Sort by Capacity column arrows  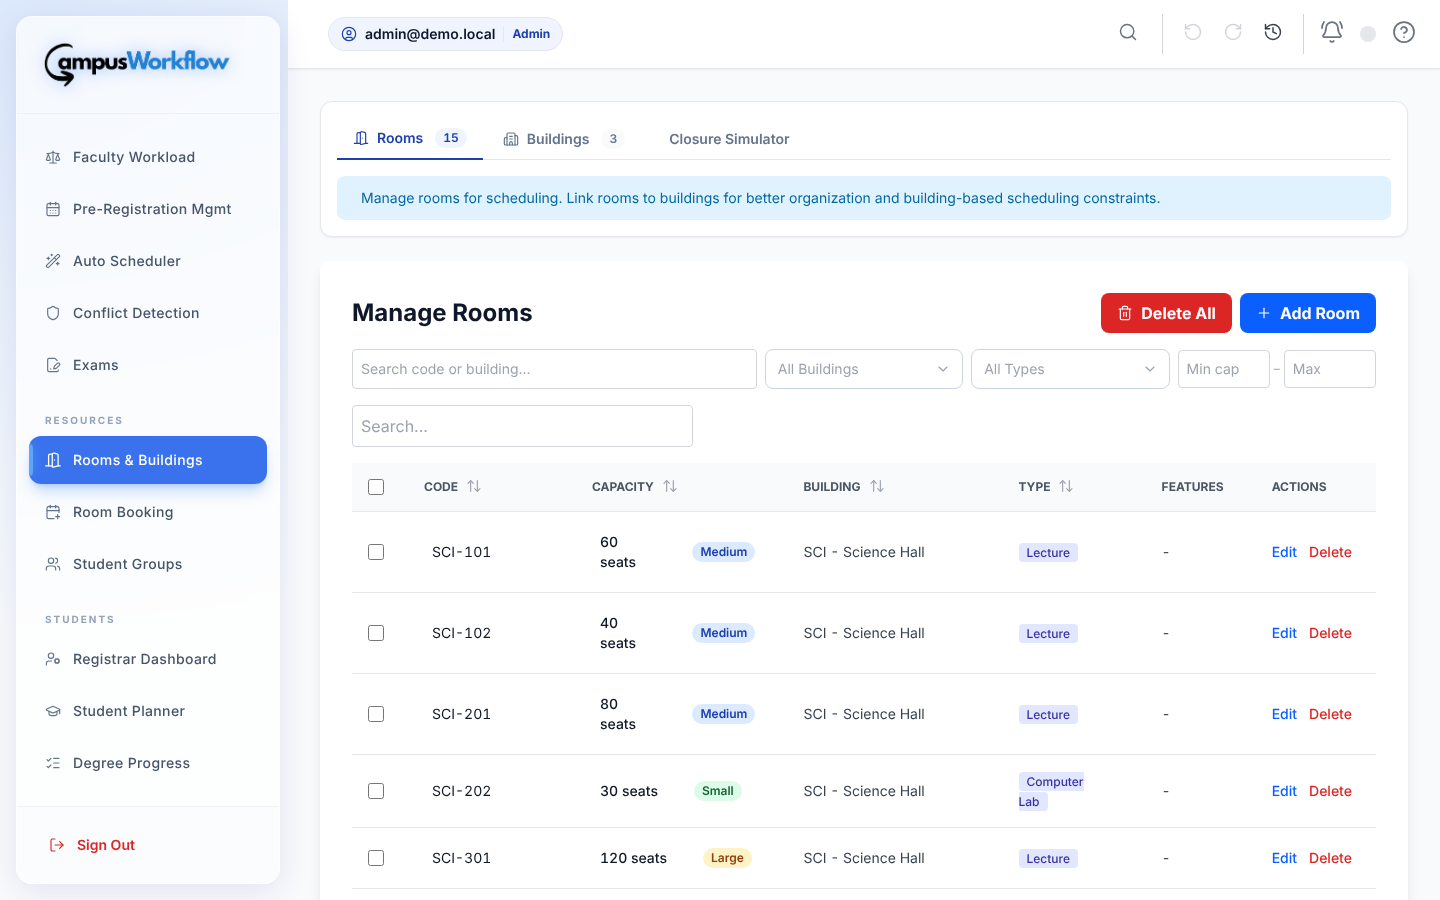670,487
